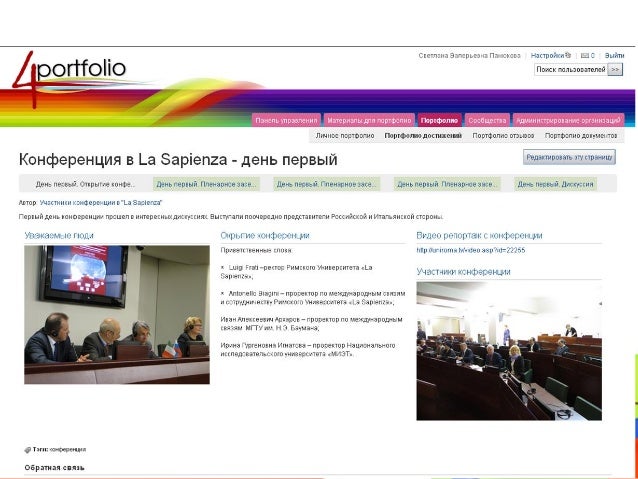Click the Приветственные слова text
Image resolution: width=638 pixels, height=479 pixels.
(256, 250)
